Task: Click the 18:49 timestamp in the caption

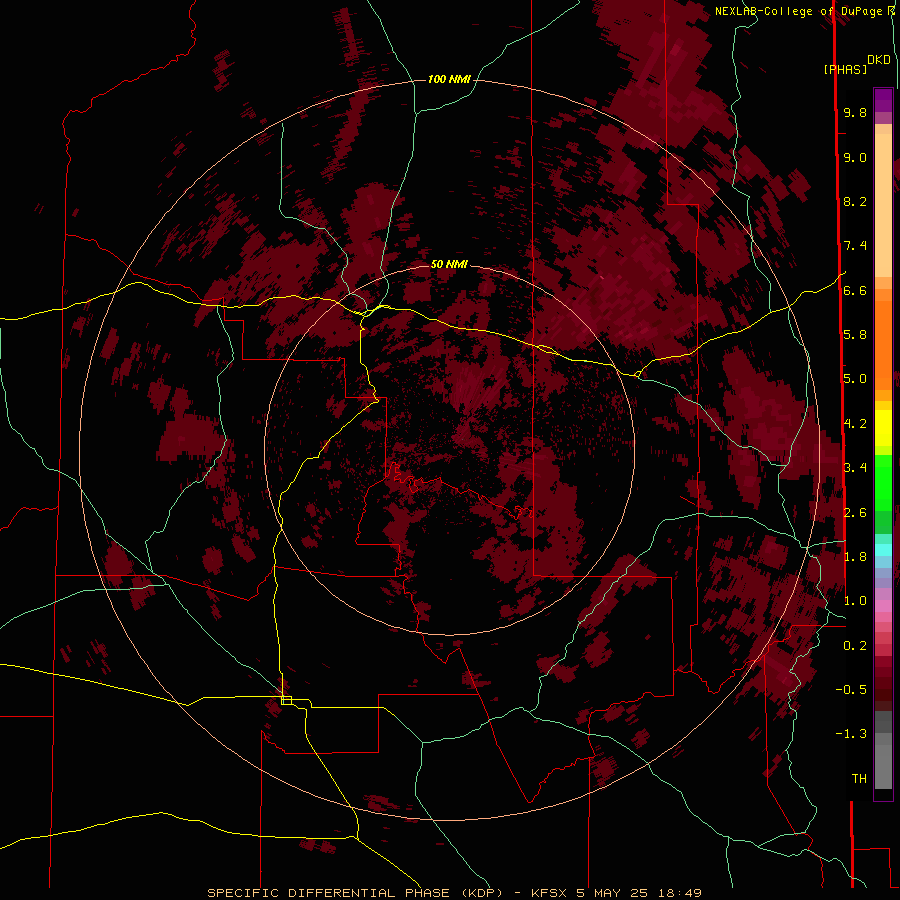Action: 681,893
